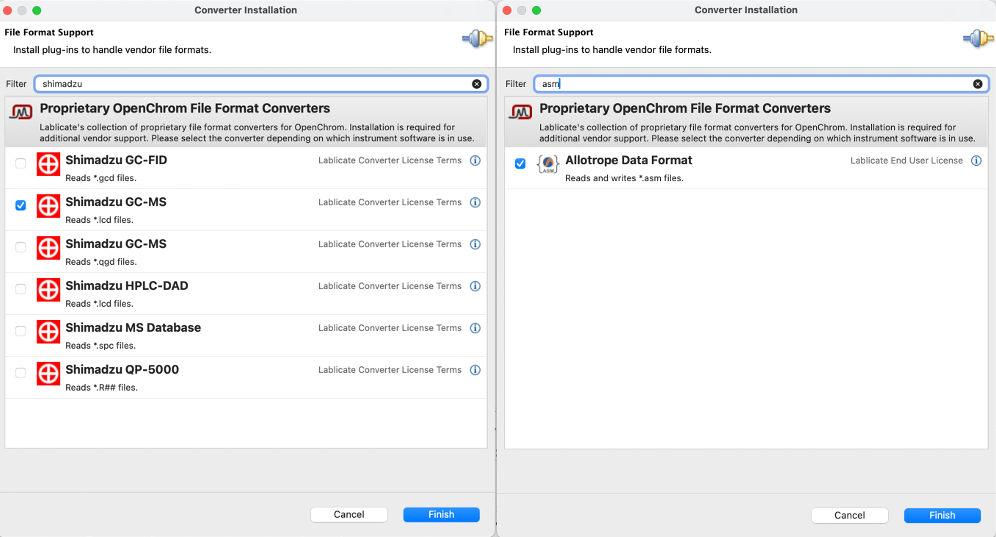Select the Shimadzu MS Database title text
996x537 pixels.
click(x=133, y=328)
